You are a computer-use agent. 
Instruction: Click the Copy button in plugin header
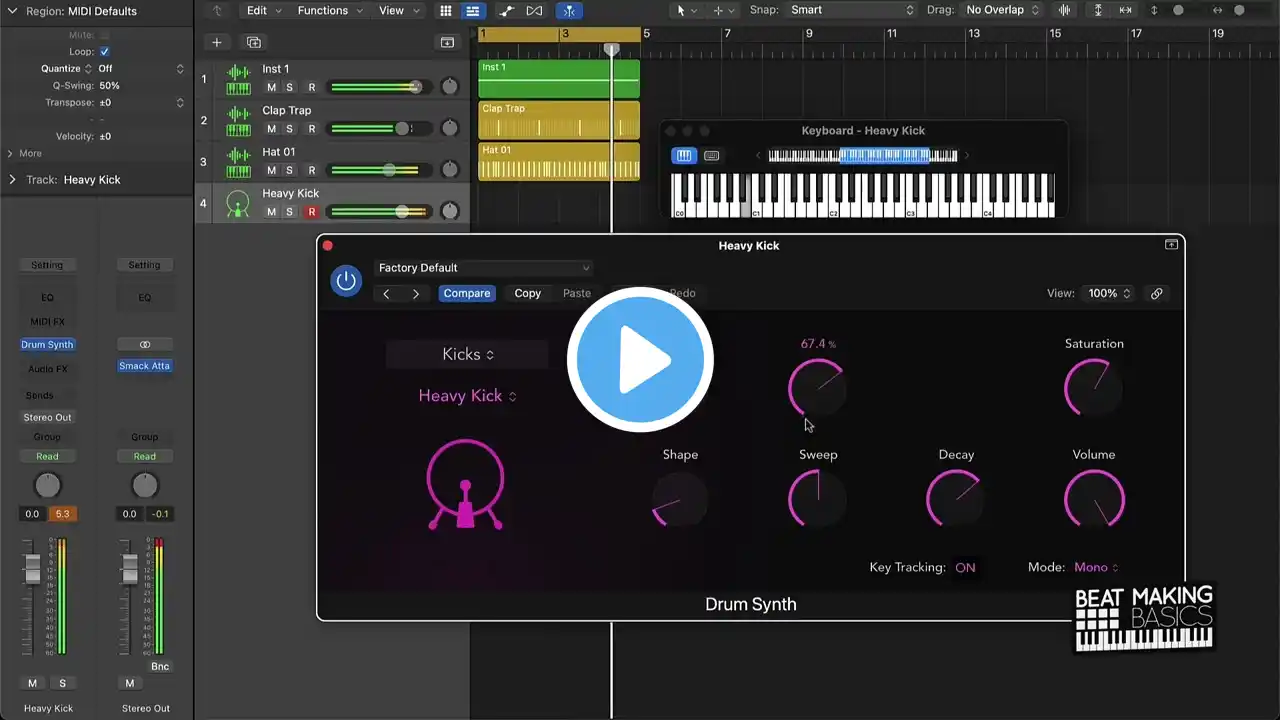coord(527,294)
